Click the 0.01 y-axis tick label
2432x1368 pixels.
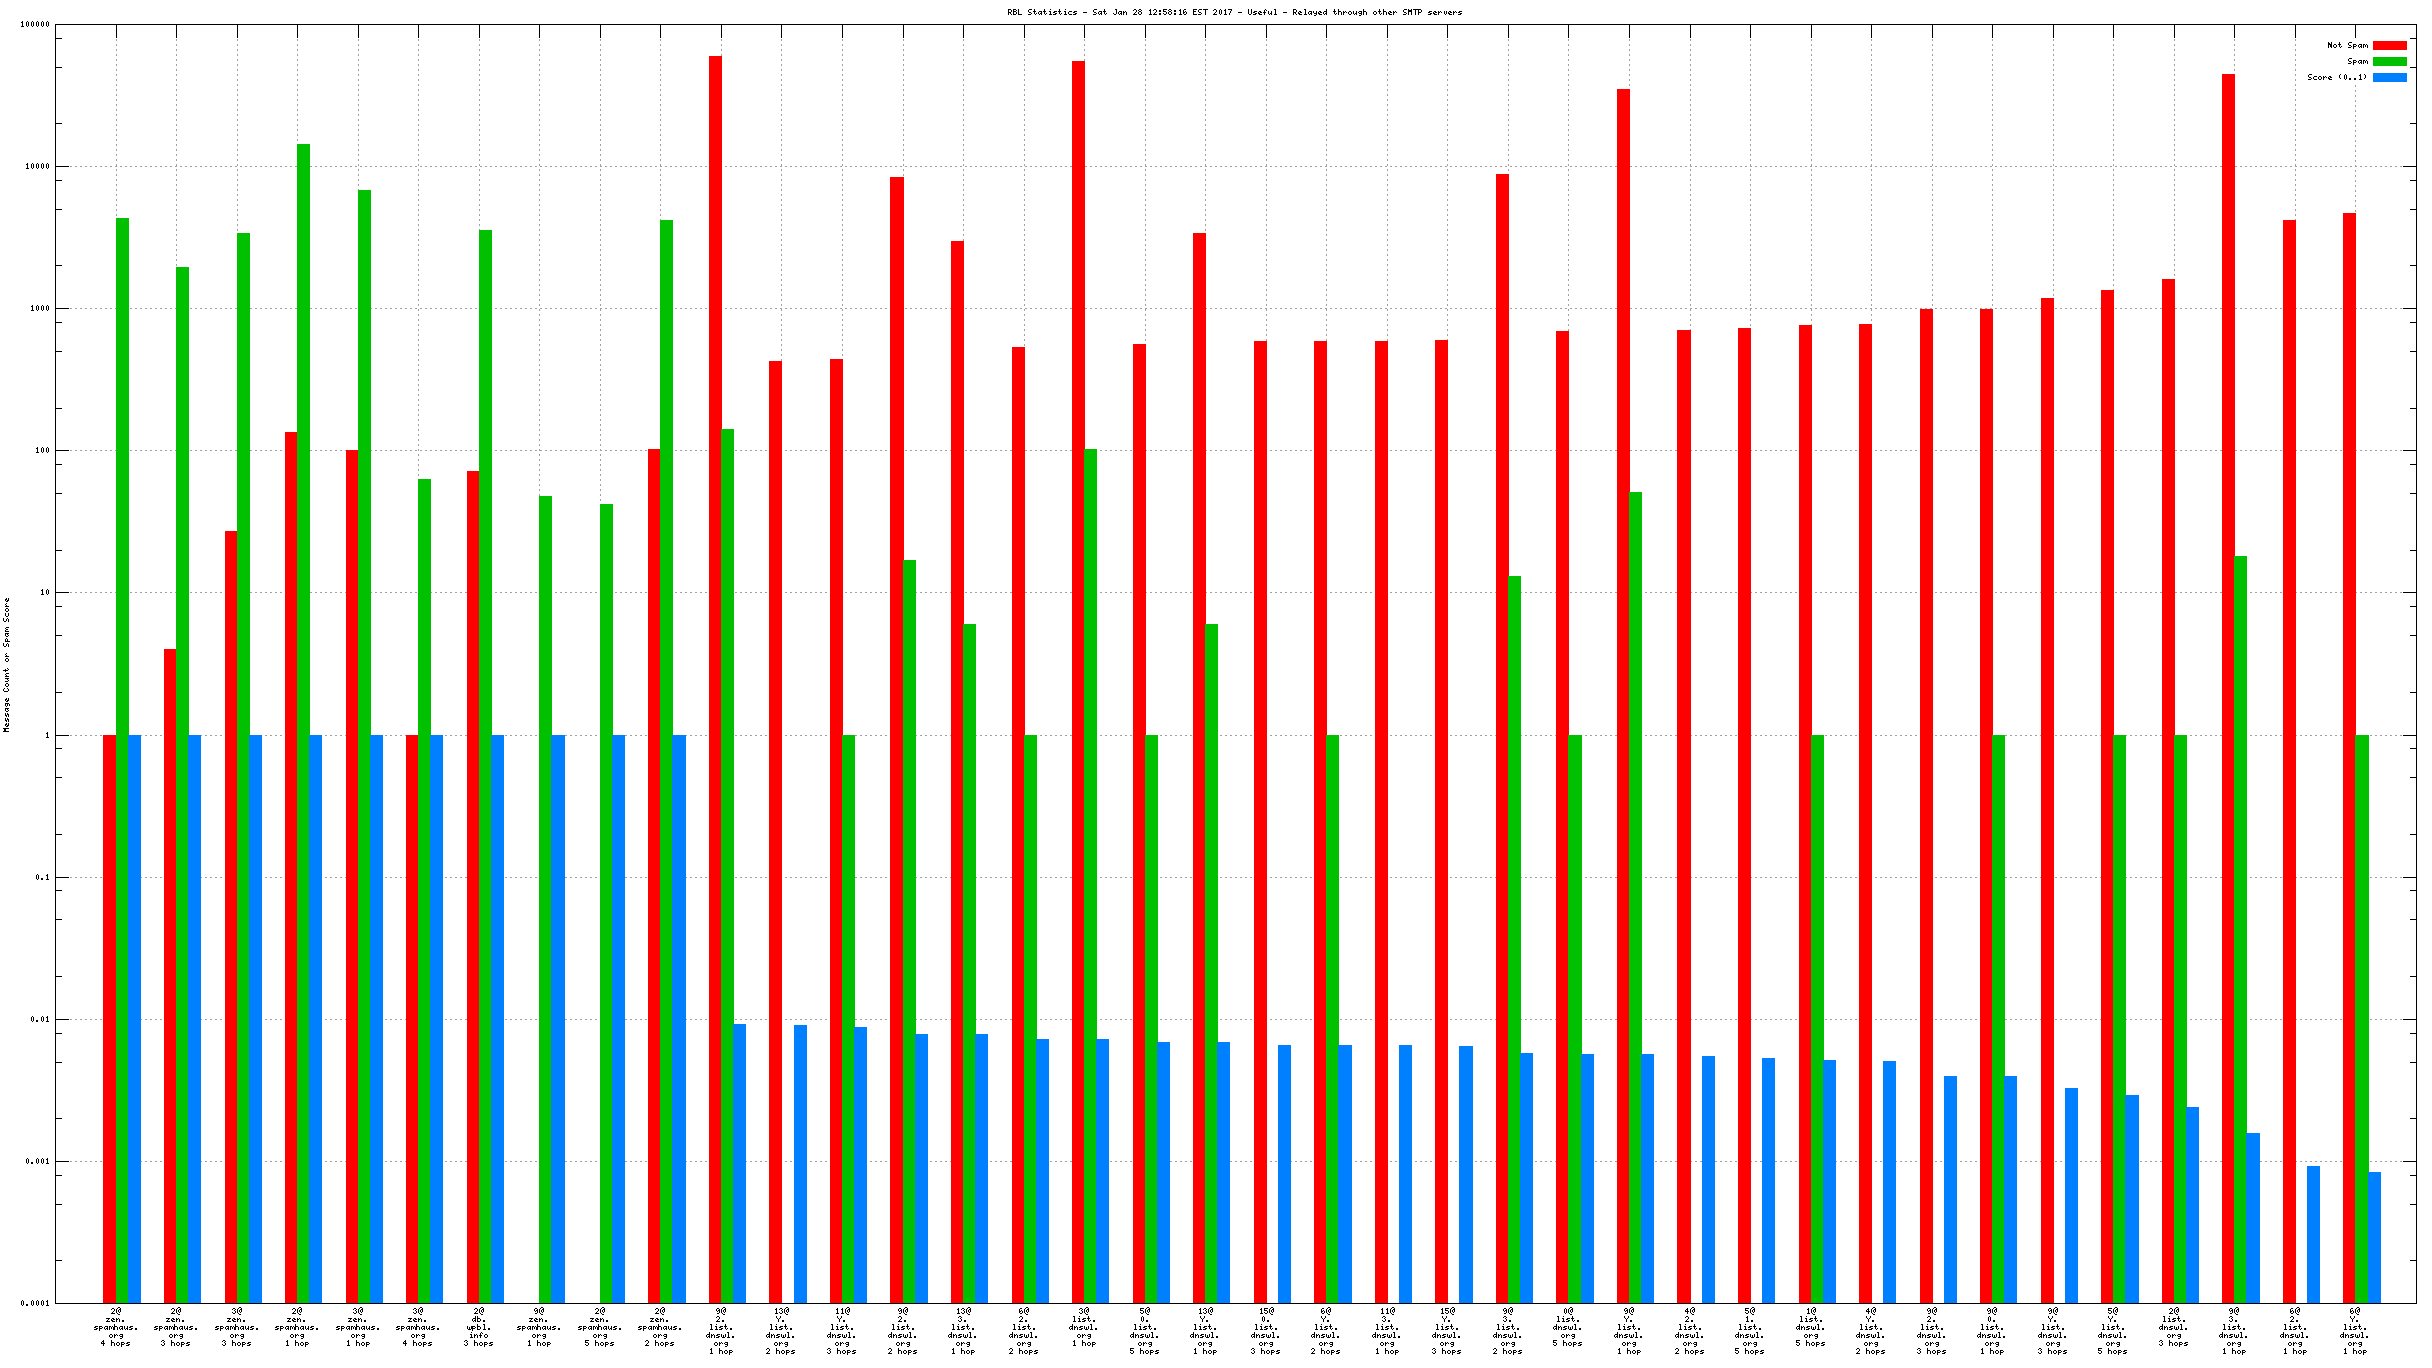coord(40,1019)
